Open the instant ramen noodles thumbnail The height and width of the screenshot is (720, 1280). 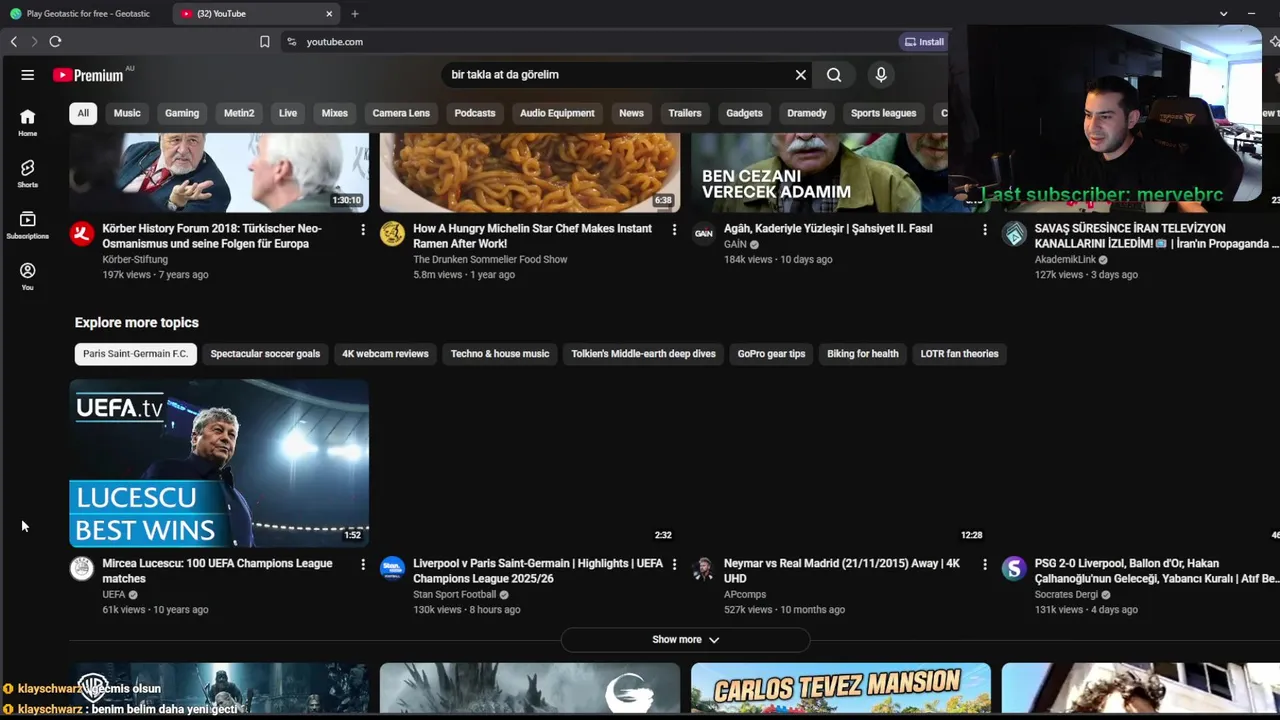(530, 172)
